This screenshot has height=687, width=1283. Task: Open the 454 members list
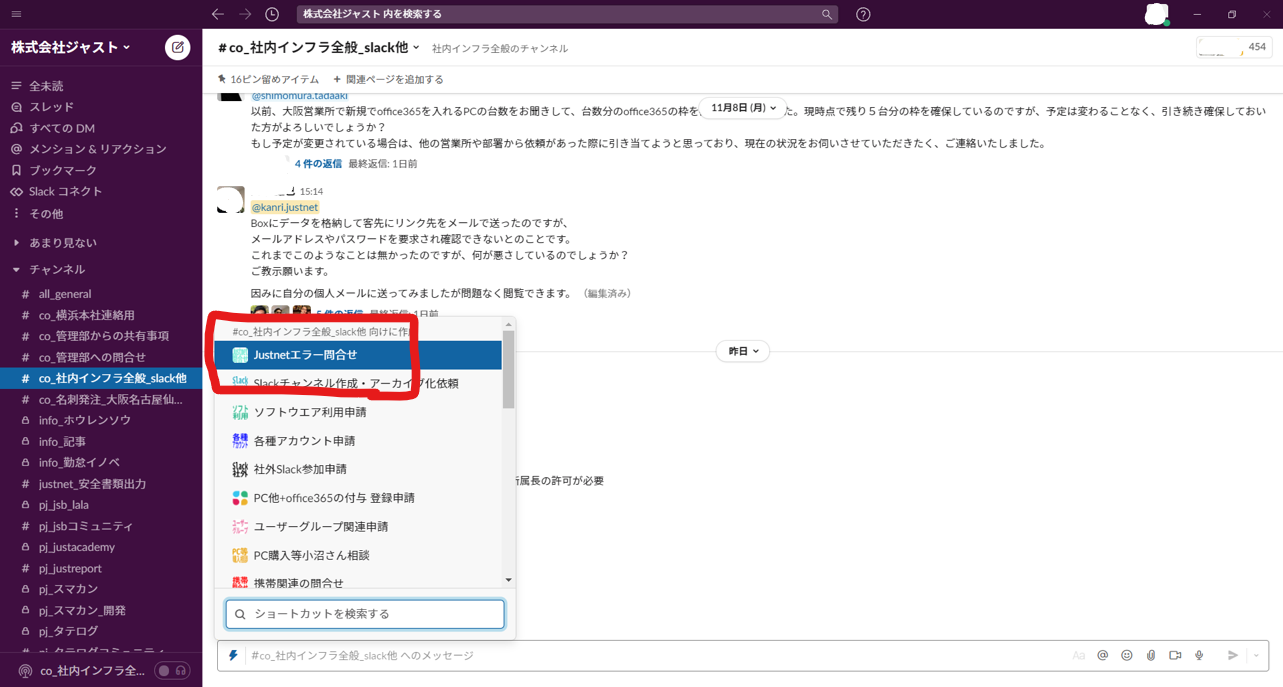tap(1234, 47)
